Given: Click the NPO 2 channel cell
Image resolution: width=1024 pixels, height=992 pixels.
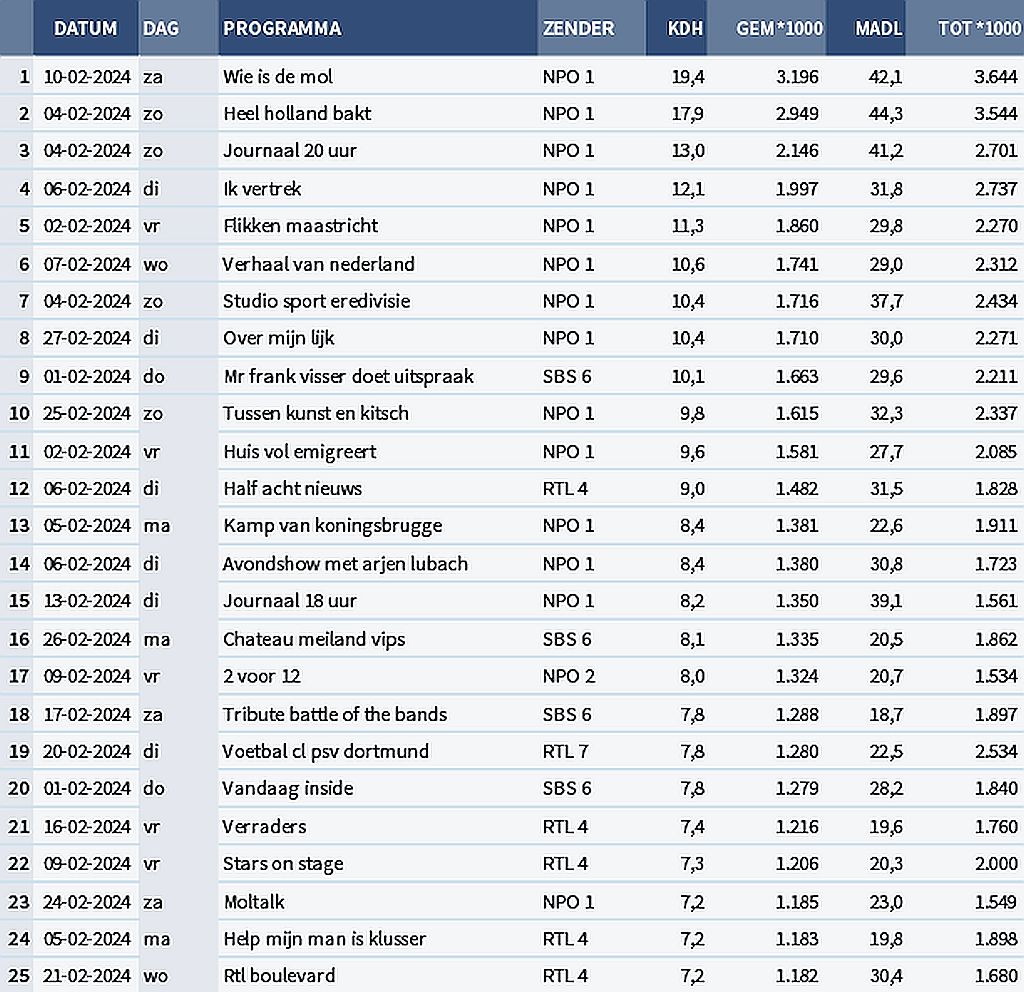Looking at the screenshot, I should [x=569, y=676].
